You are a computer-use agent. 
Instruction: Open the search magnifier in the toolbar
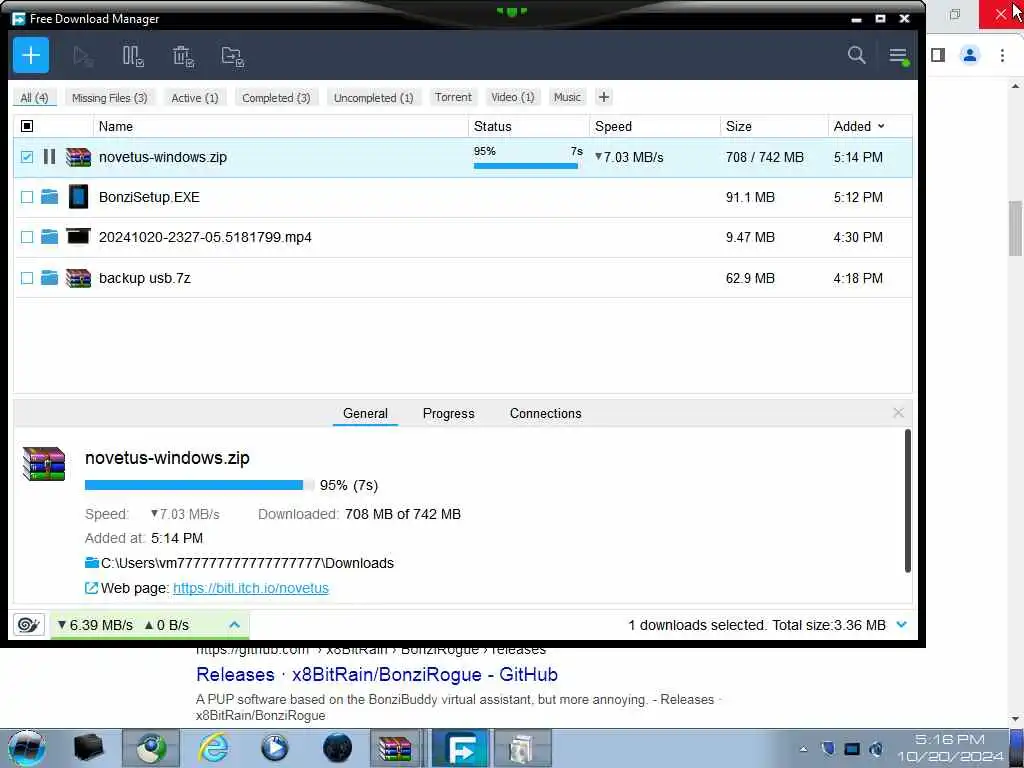856,55
